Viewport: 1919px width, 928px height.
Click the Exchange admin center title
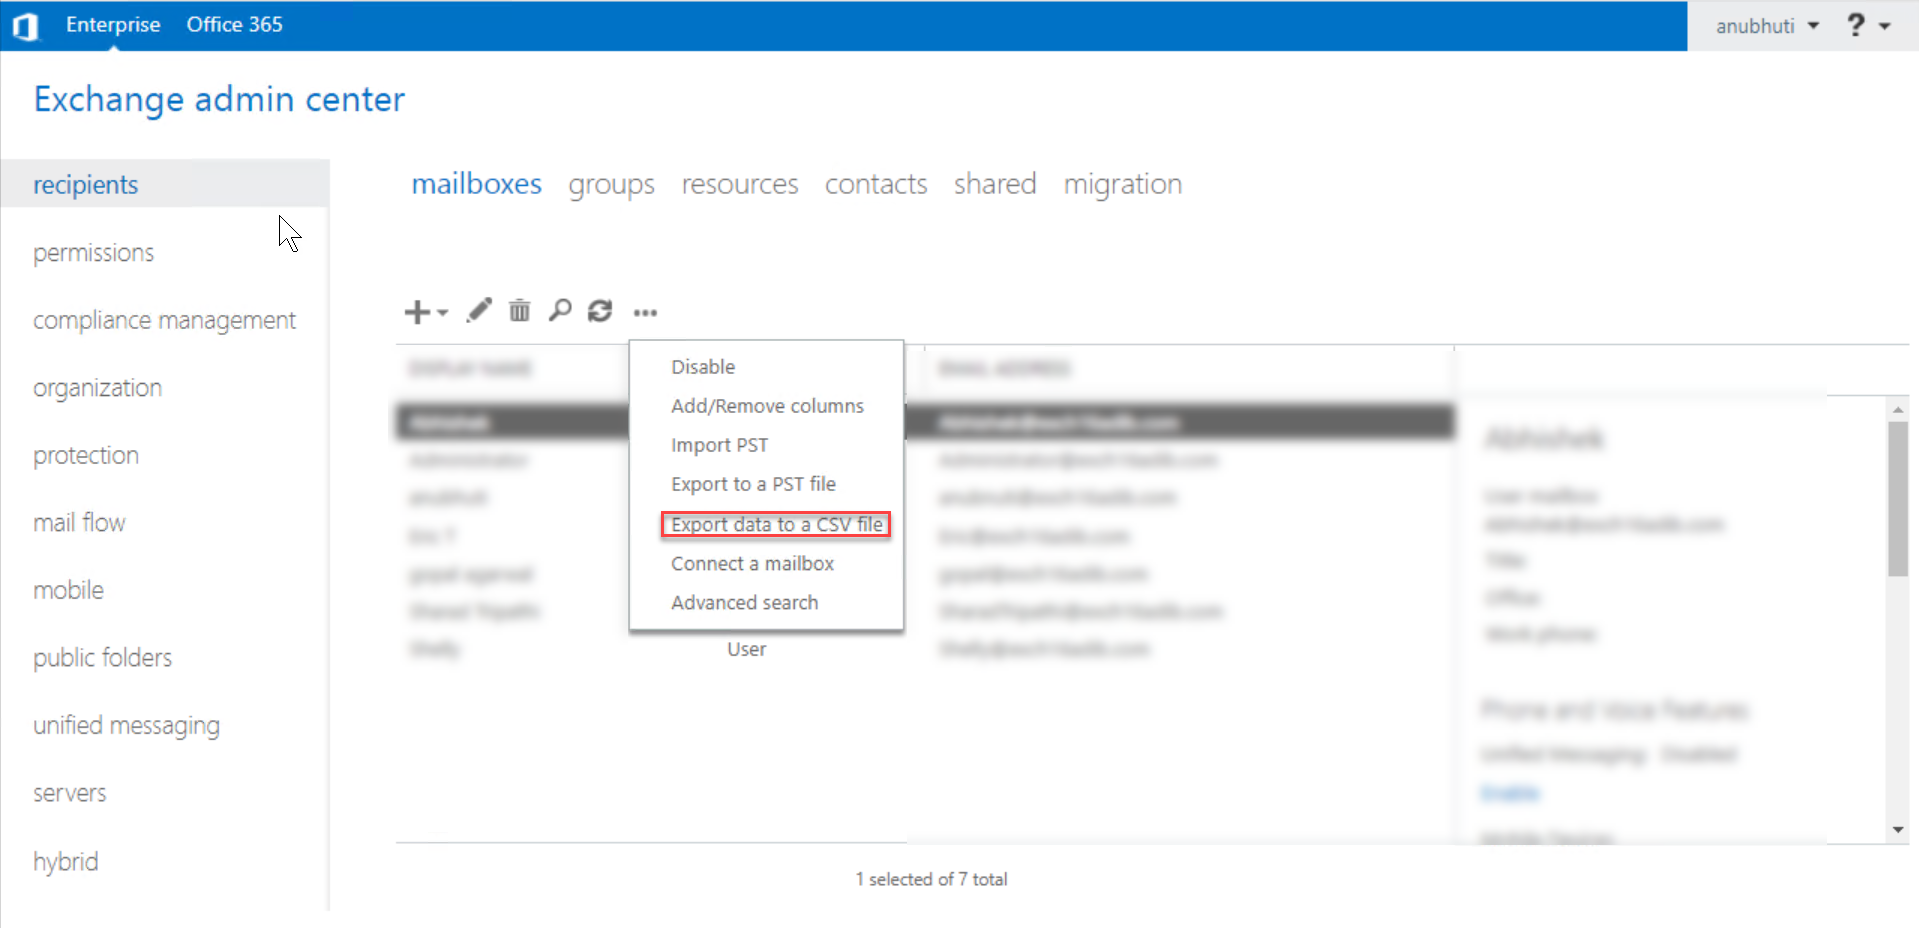point(219,99)
